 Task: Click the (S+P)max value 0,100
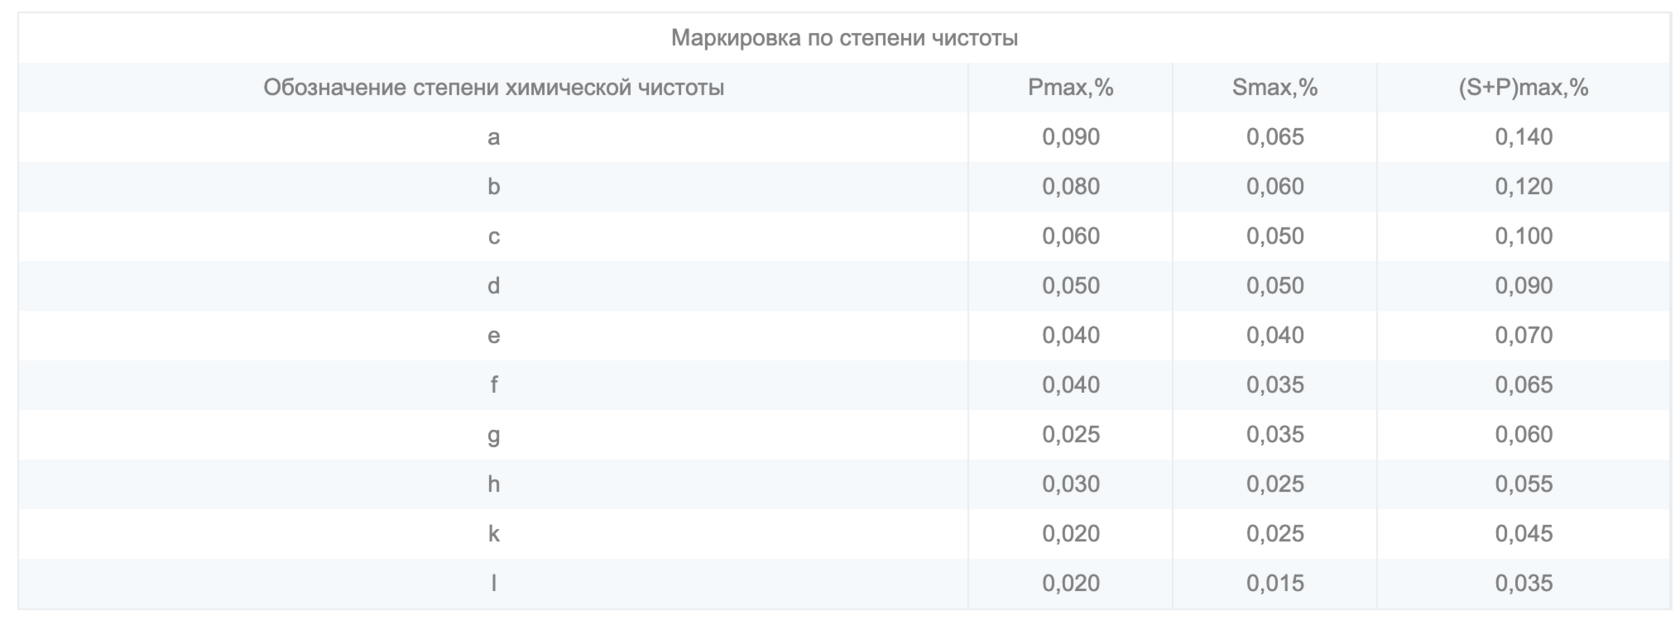click(1523, 236)
